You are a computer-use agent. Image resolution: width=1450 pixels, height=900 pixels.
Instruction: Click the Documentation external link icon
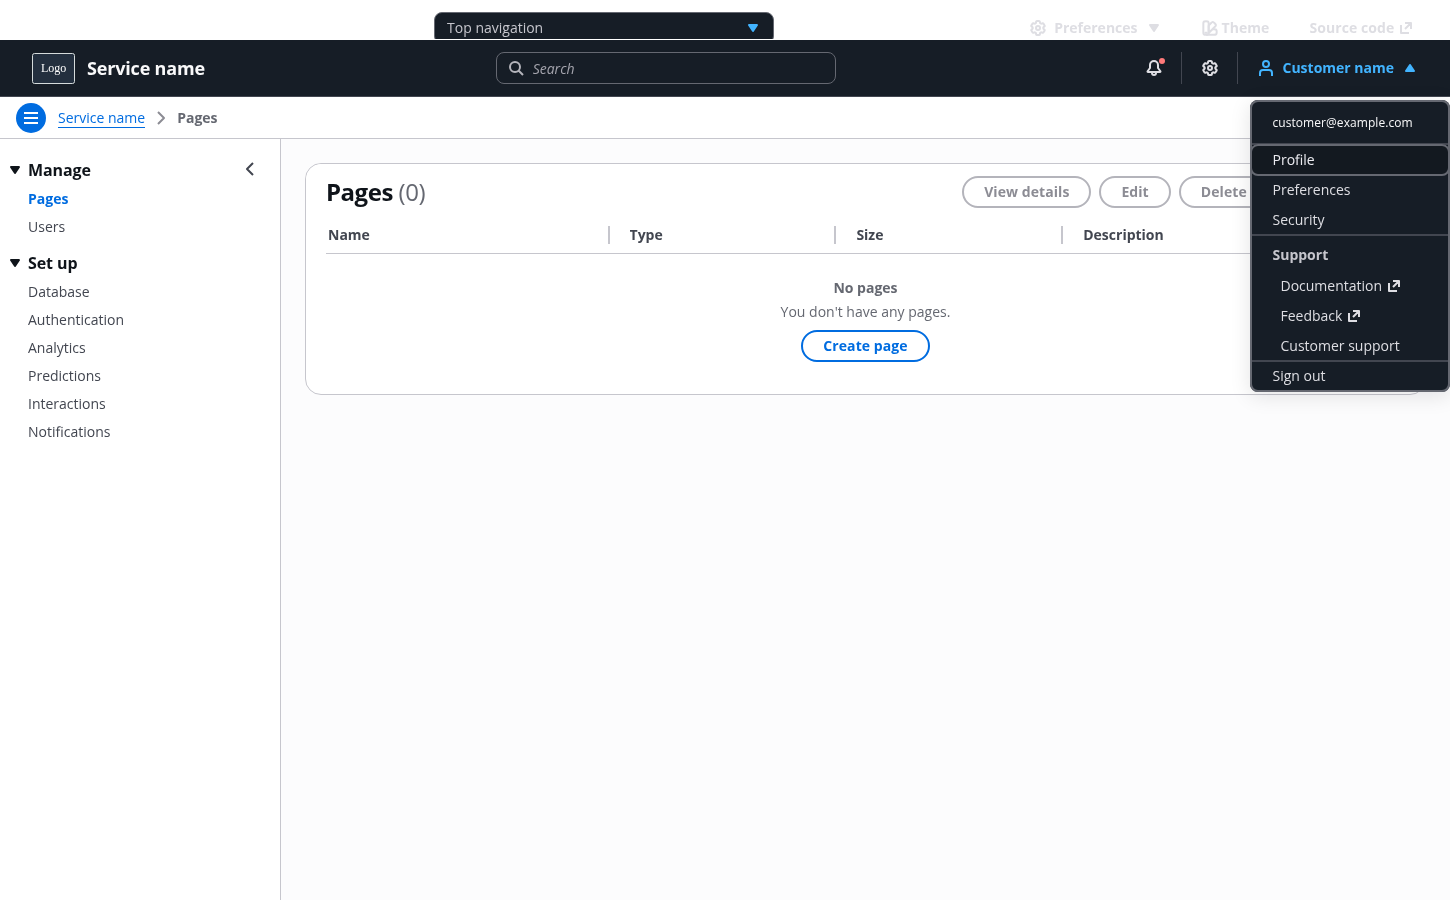[1394, 286]
